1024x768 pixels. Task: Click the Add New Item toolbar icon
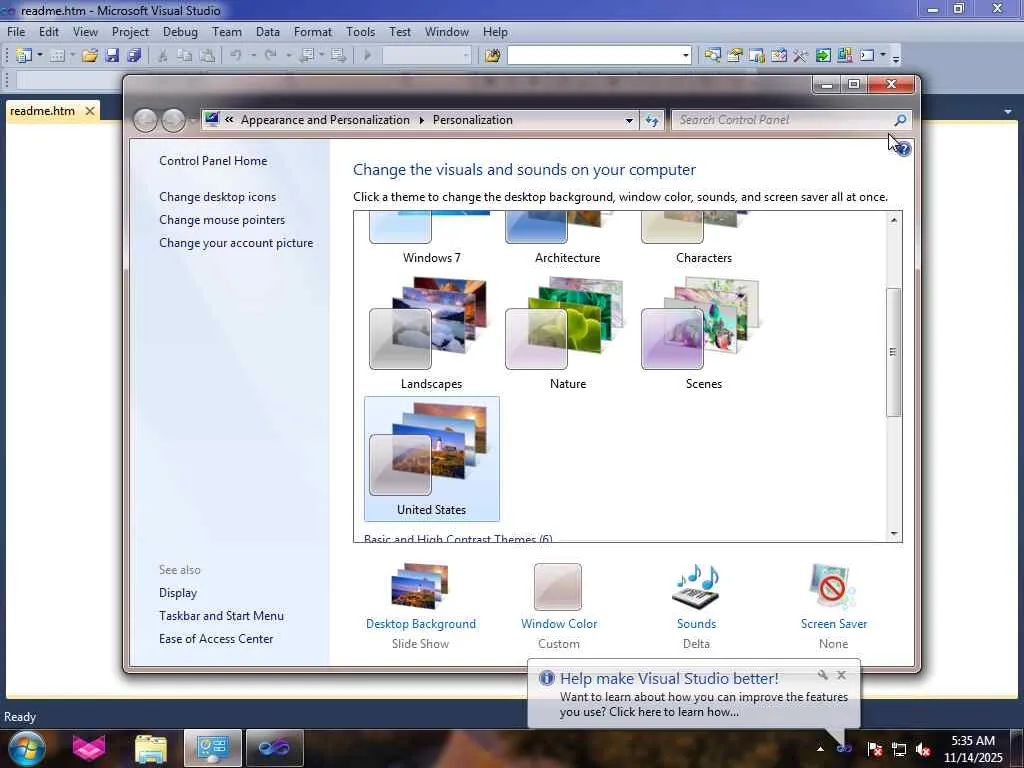(57, 56)
